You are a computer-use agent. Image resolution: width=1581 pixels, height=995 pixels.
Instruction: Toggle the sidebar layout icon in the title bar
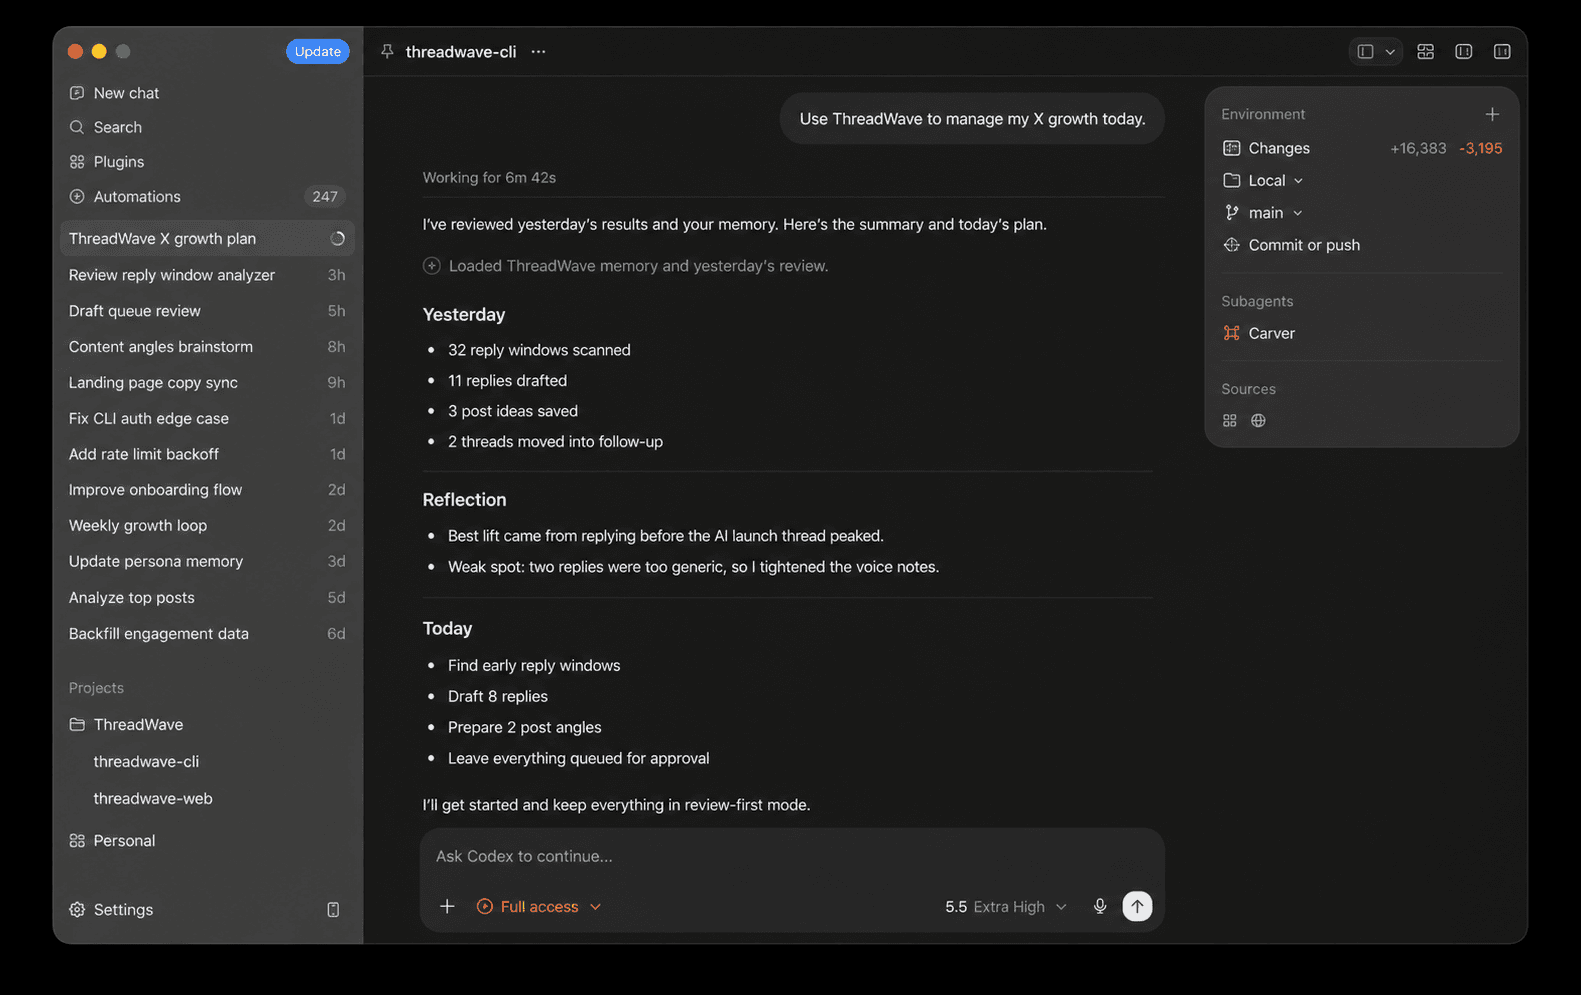click(1365, 51)
